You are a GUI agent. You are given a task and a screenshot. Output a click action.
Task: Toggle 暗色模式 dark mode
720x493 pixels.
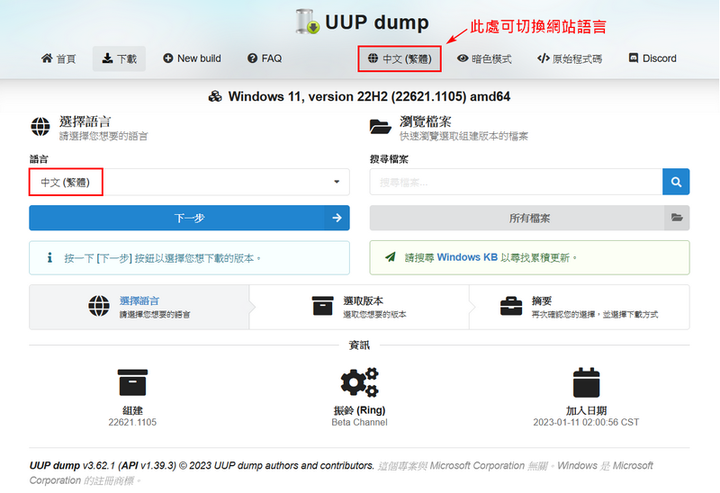click(x=484, y=59)
